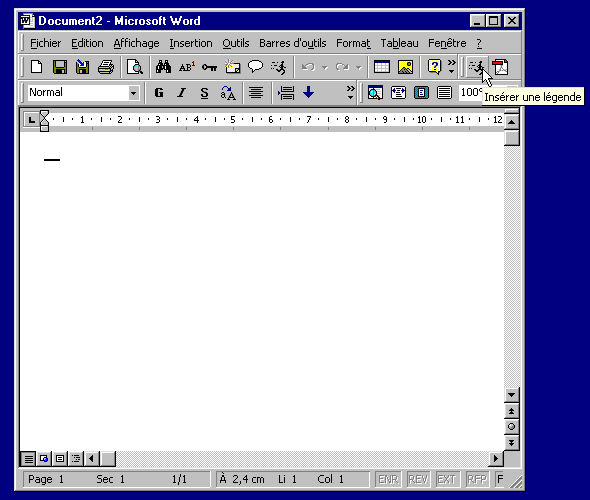Click the magnifier document zoom icon
The image size is (590, 500).
[x=375, y=93]
